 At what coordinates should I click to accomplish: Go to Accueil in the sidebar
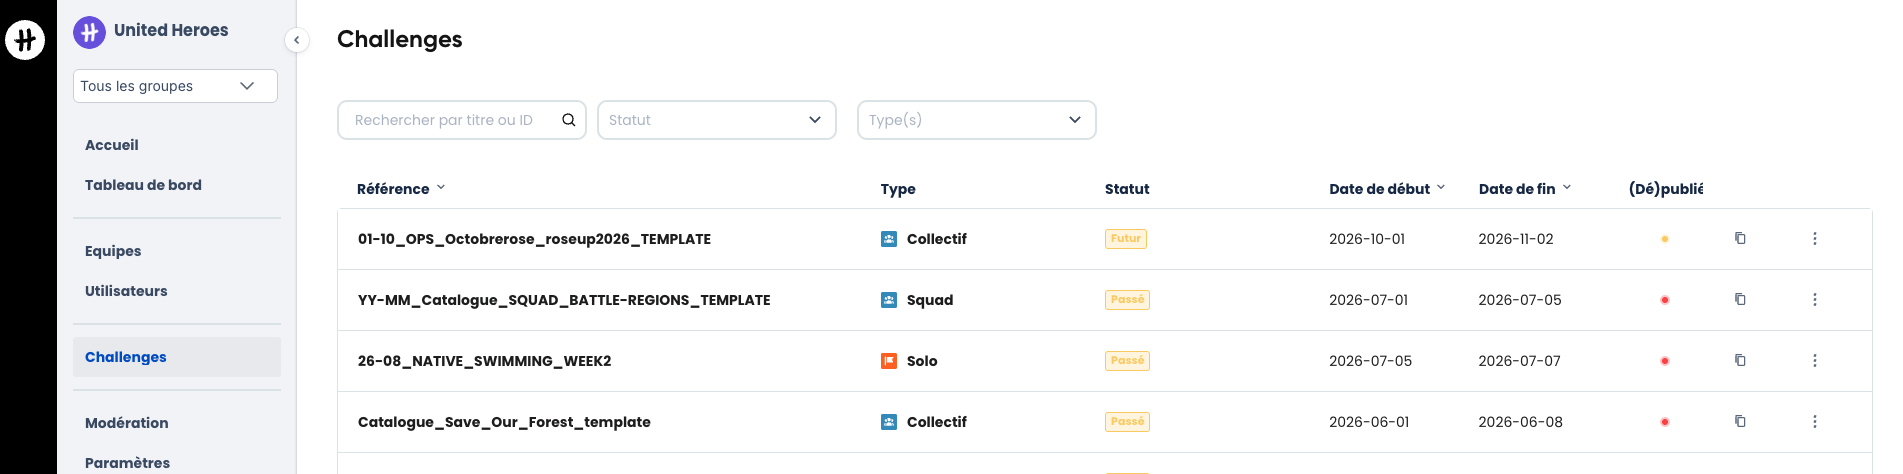pos(112,145)
